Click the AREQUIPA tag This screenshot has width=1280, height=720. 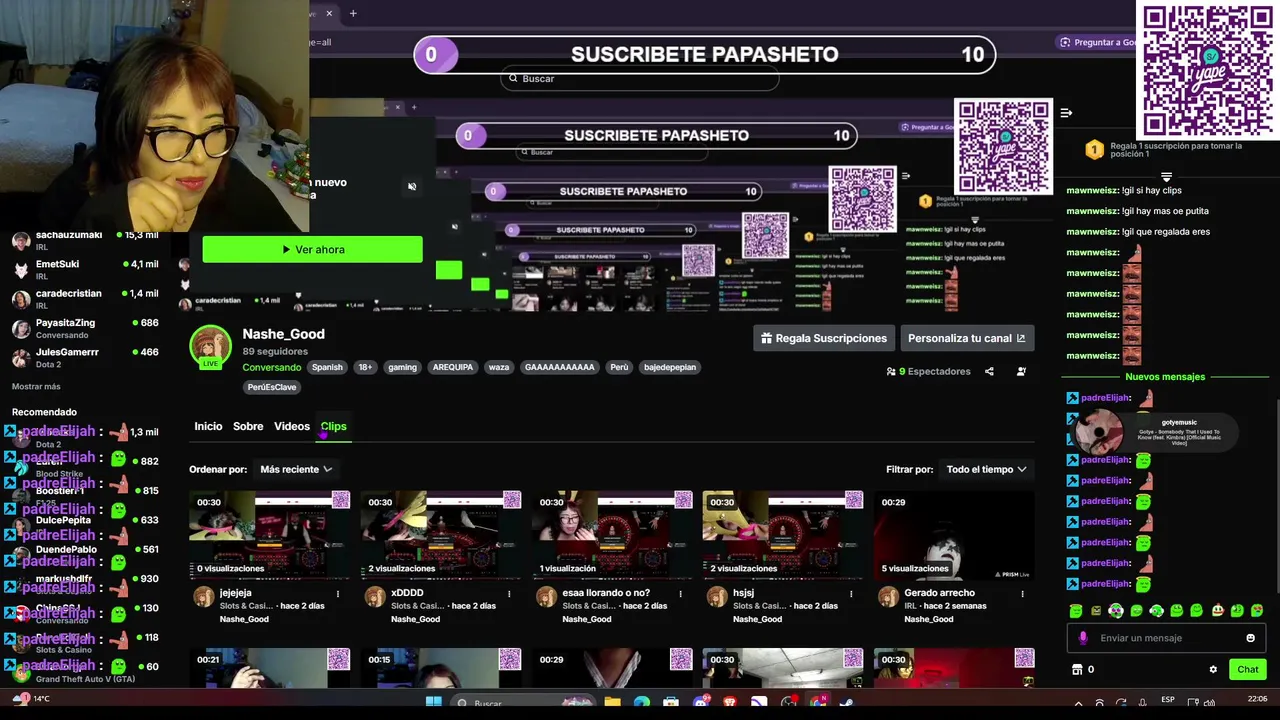pos(453,367)
